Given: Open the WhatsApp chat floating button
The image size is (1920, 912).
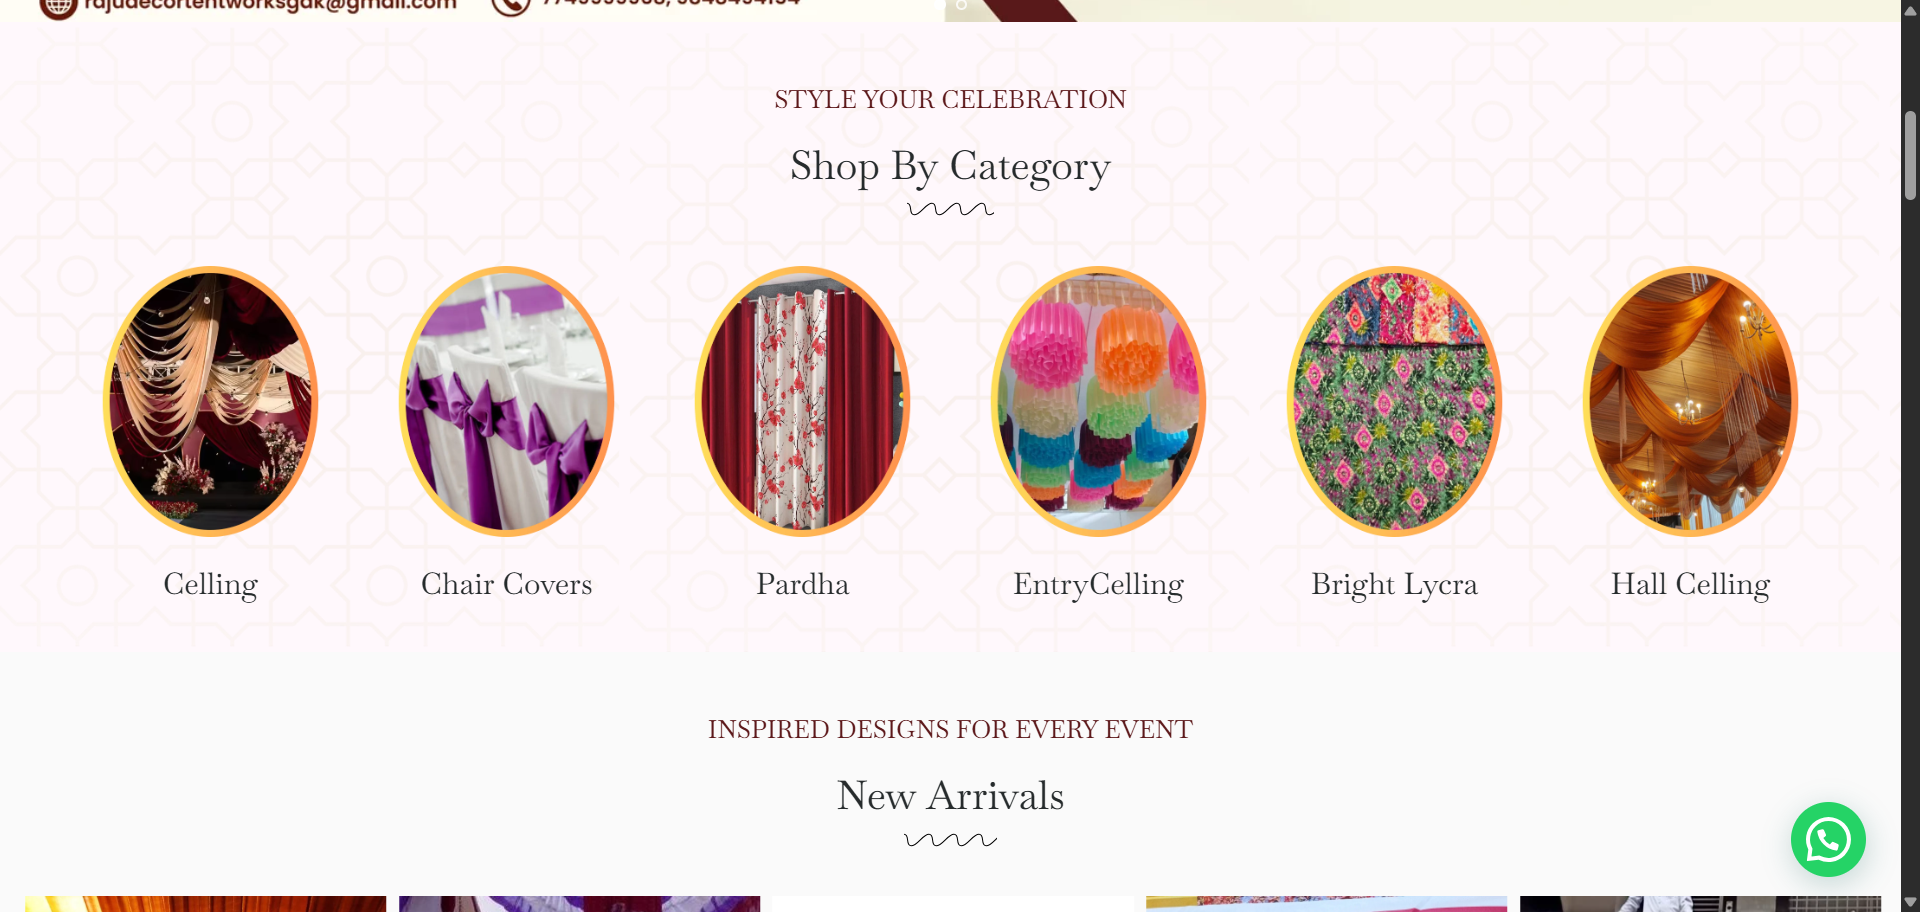Looking at the screenshot, I should tap(1827, 839).
